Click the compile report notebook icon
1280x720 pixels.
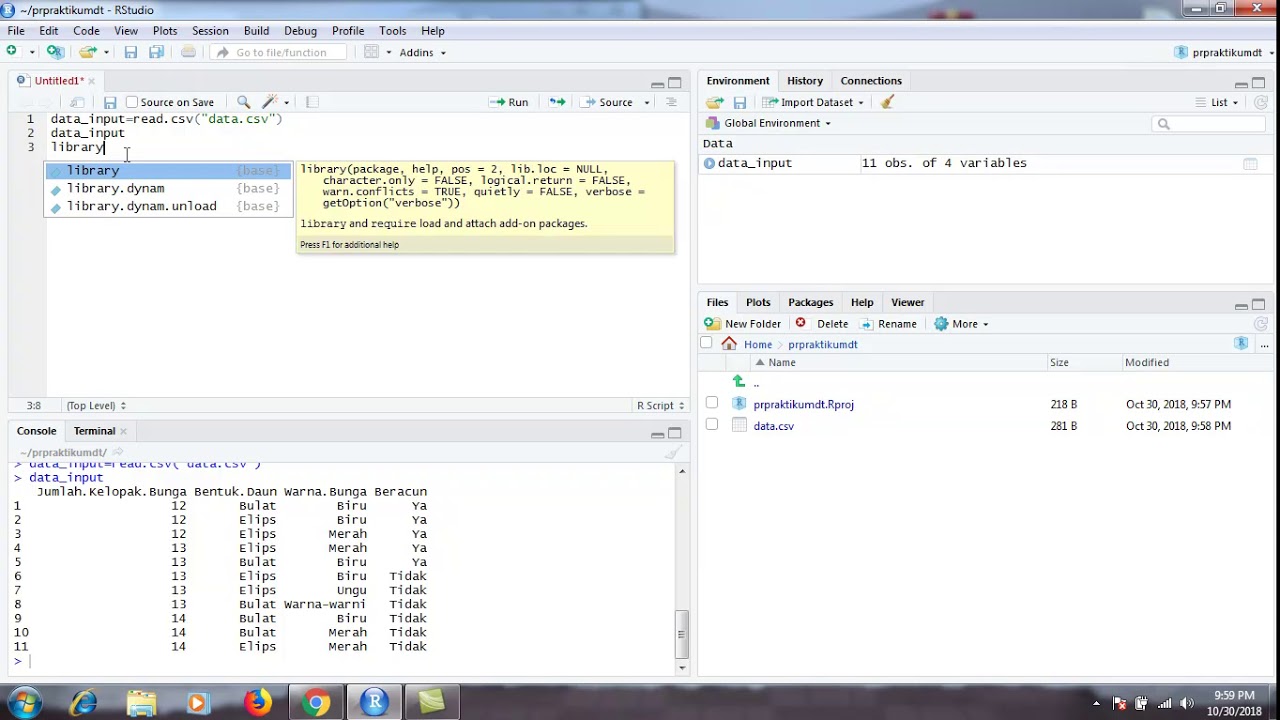coord(312,102)
